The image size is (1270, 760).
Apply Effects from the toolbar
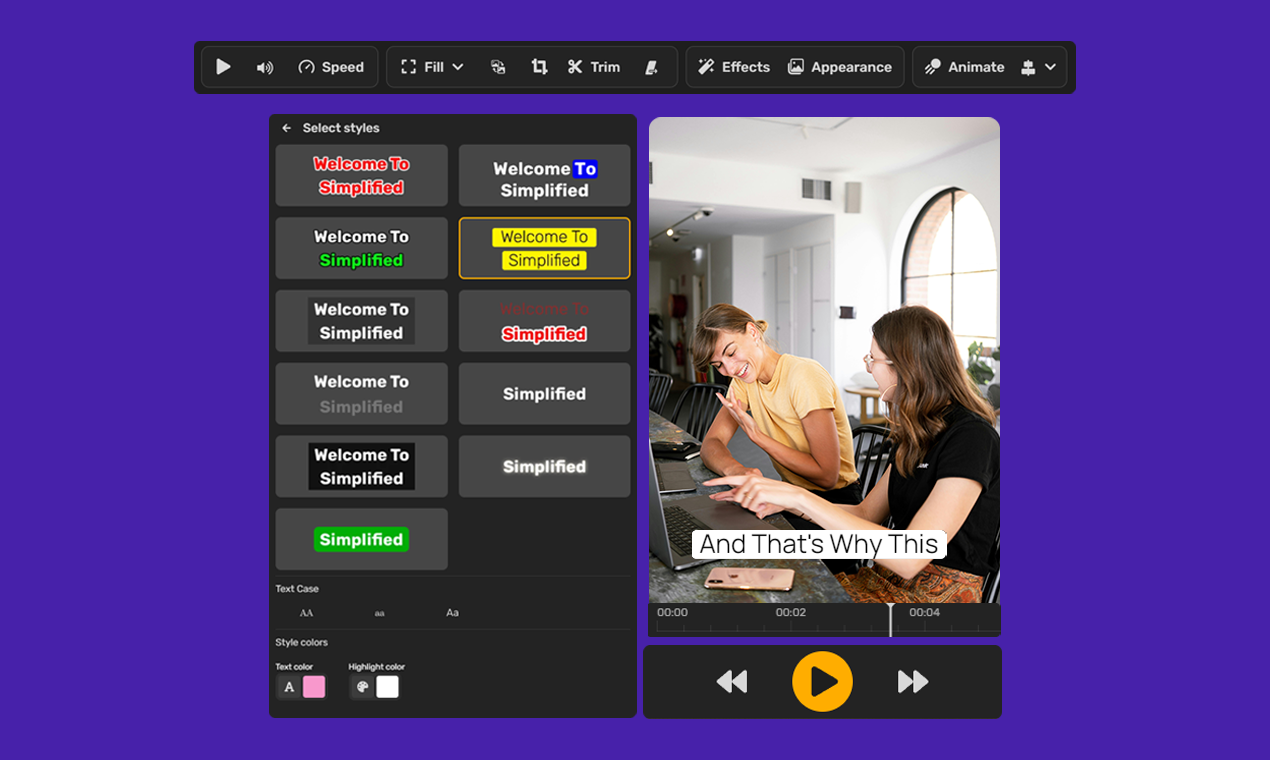[x=733, y=66]
